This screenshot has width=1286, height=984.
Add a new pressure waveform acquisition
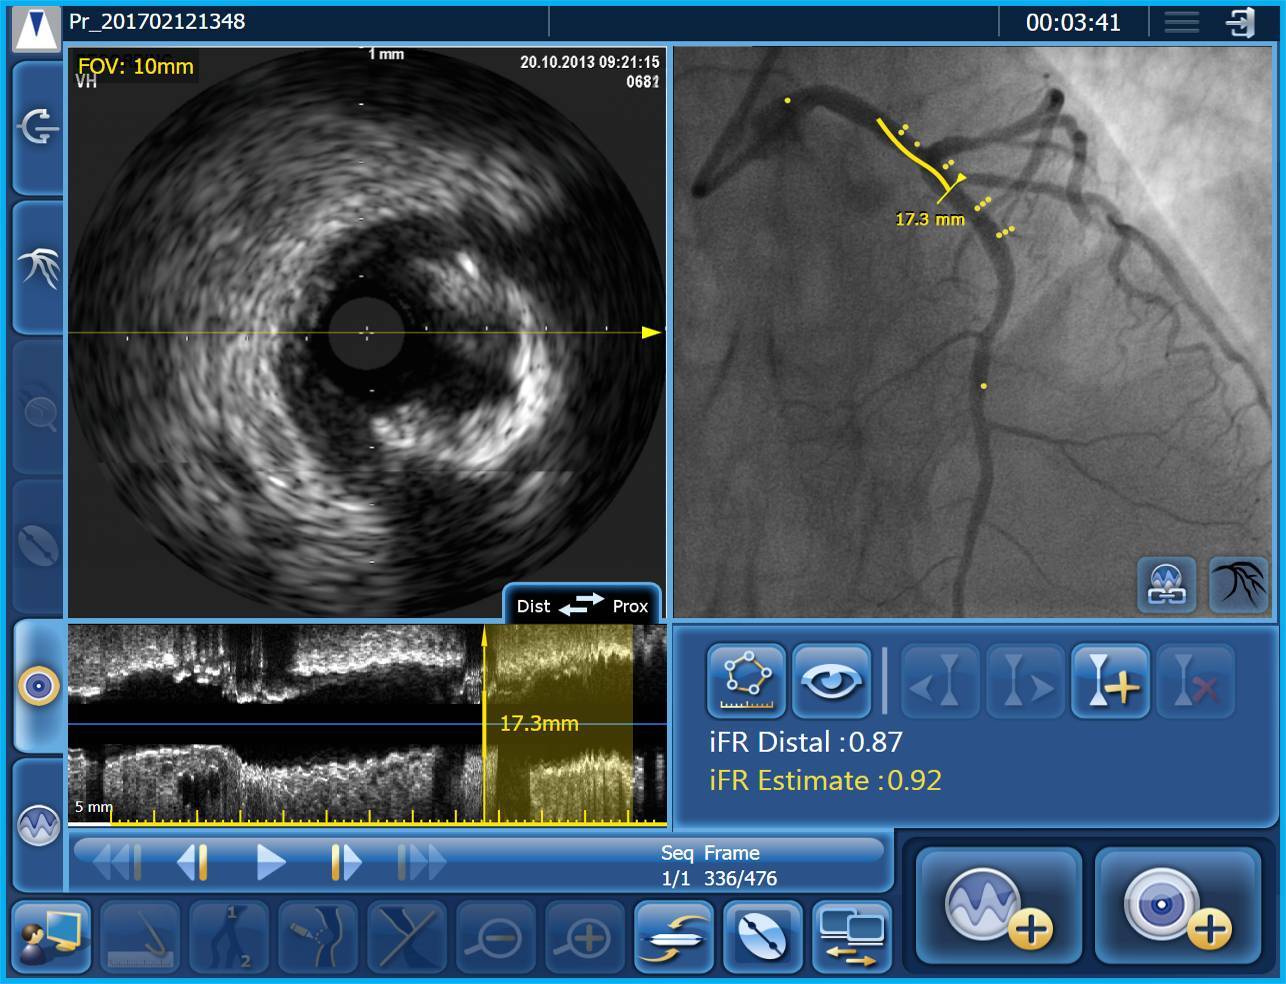click(x=998, y=907)
